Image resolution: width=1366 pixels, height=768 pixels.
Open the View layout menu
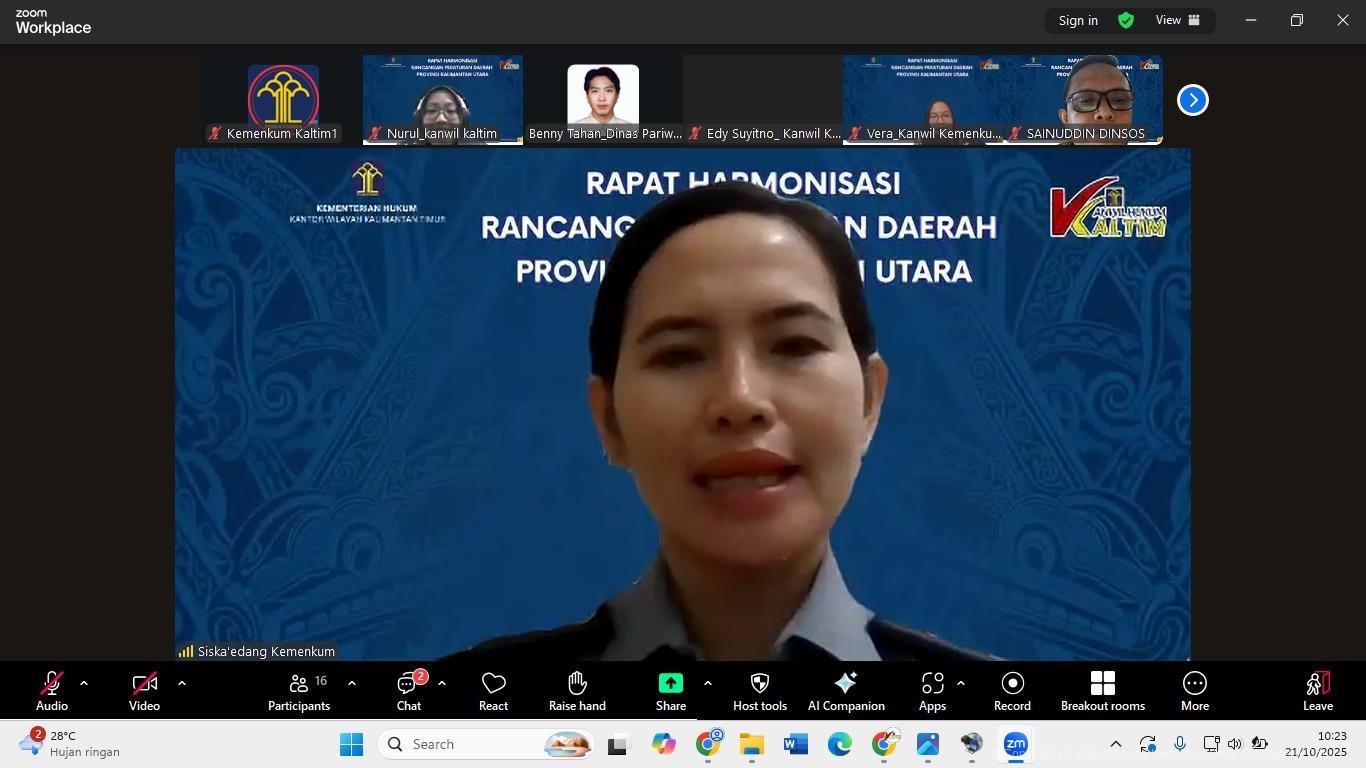(x=1178, y=20)
